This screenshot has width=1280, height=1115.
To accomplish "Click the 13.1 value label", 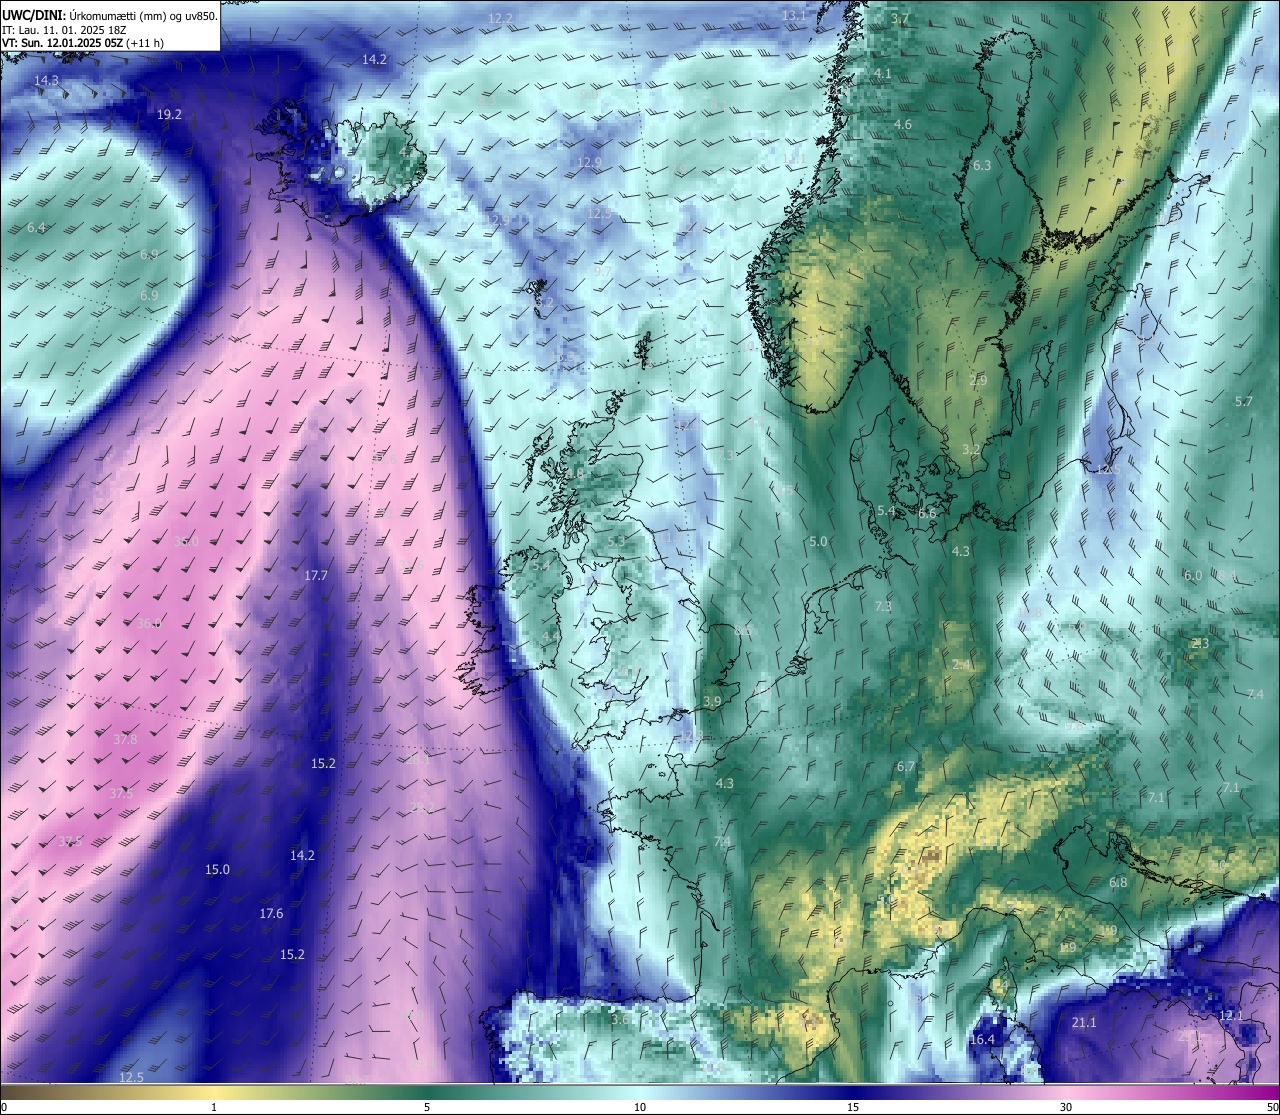I will coord(794,16).
